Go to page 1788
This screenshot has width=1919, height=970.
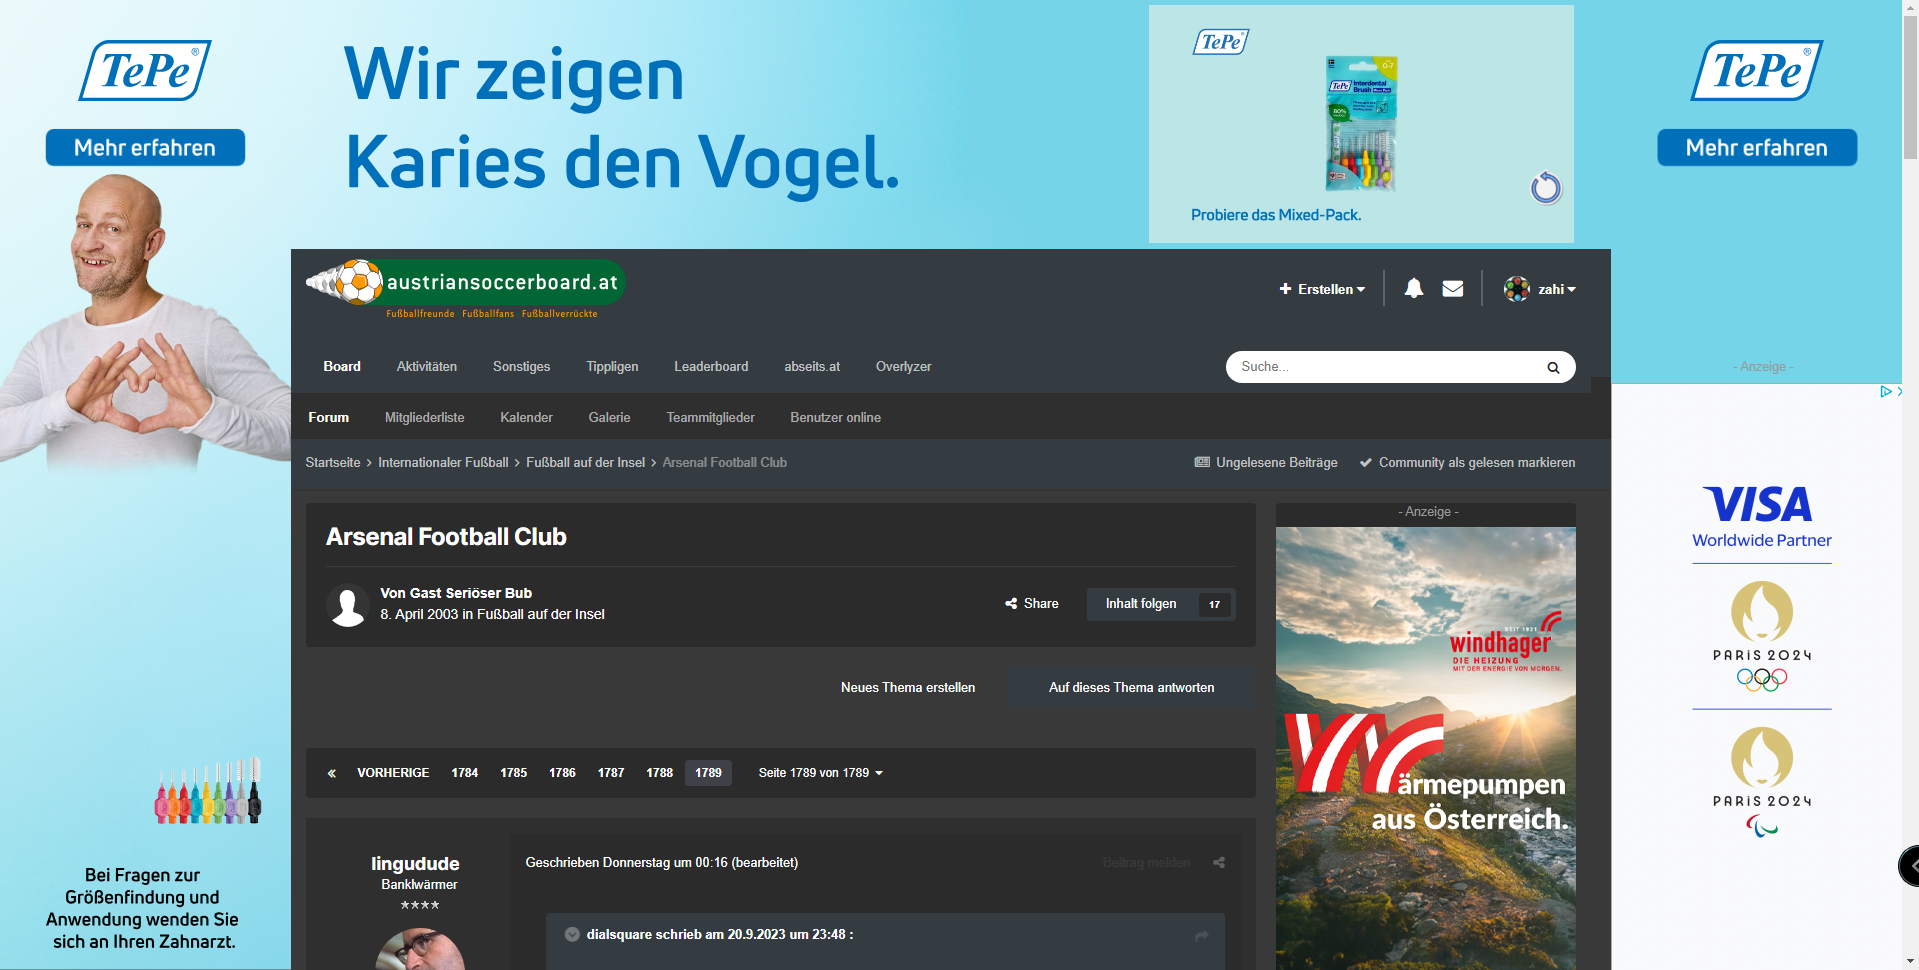coord(660,773)
